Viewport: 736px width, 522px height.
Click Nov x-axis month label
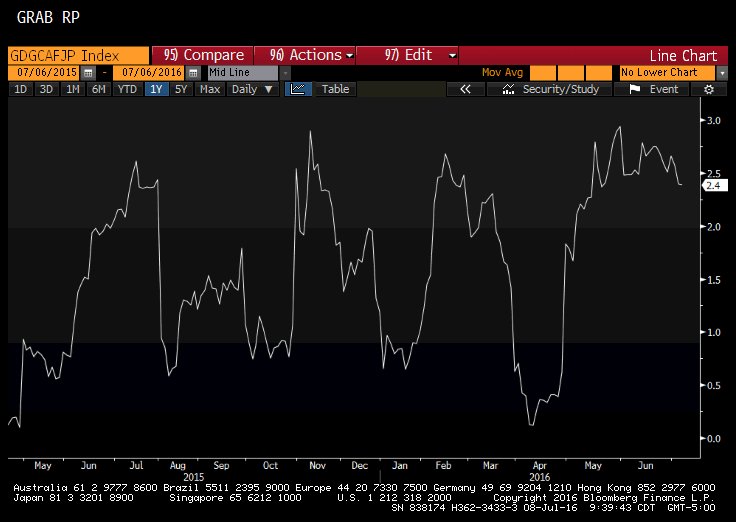click(x=317, y=465)
